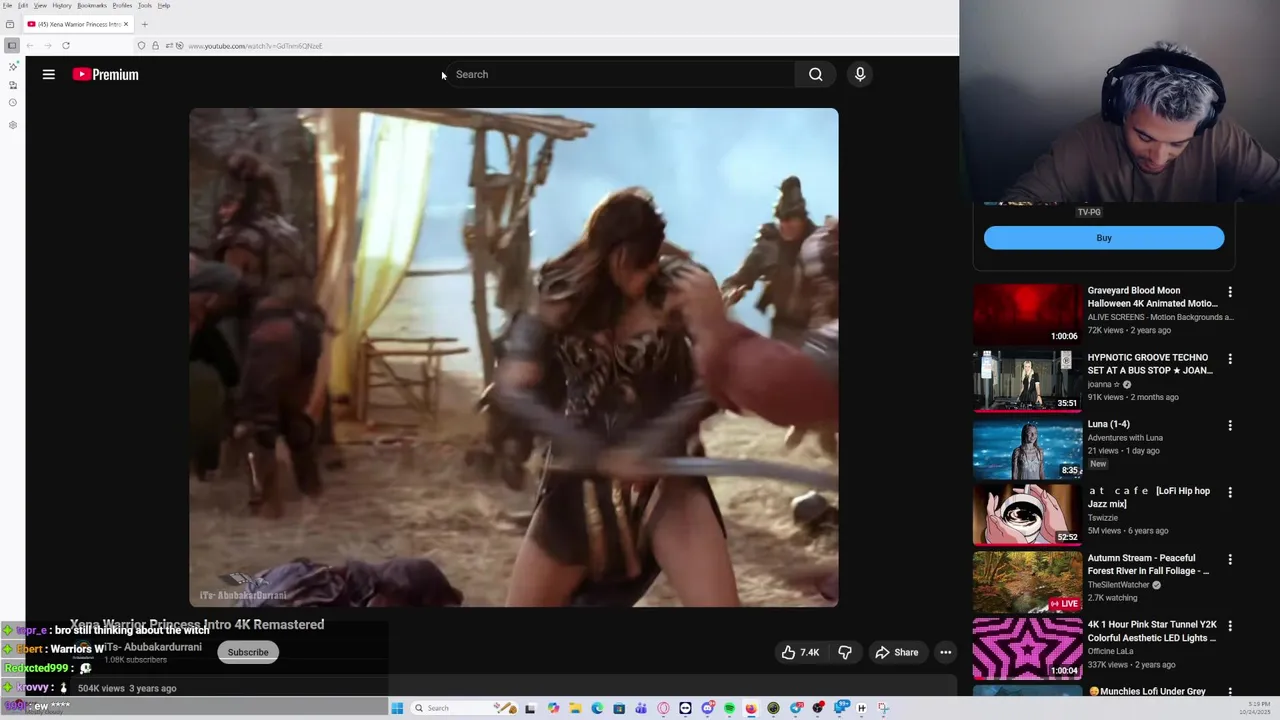Image resolution: width=1280 pixels, height=720 pixels.
Task: Open the File menu
Action: point(8,5)
